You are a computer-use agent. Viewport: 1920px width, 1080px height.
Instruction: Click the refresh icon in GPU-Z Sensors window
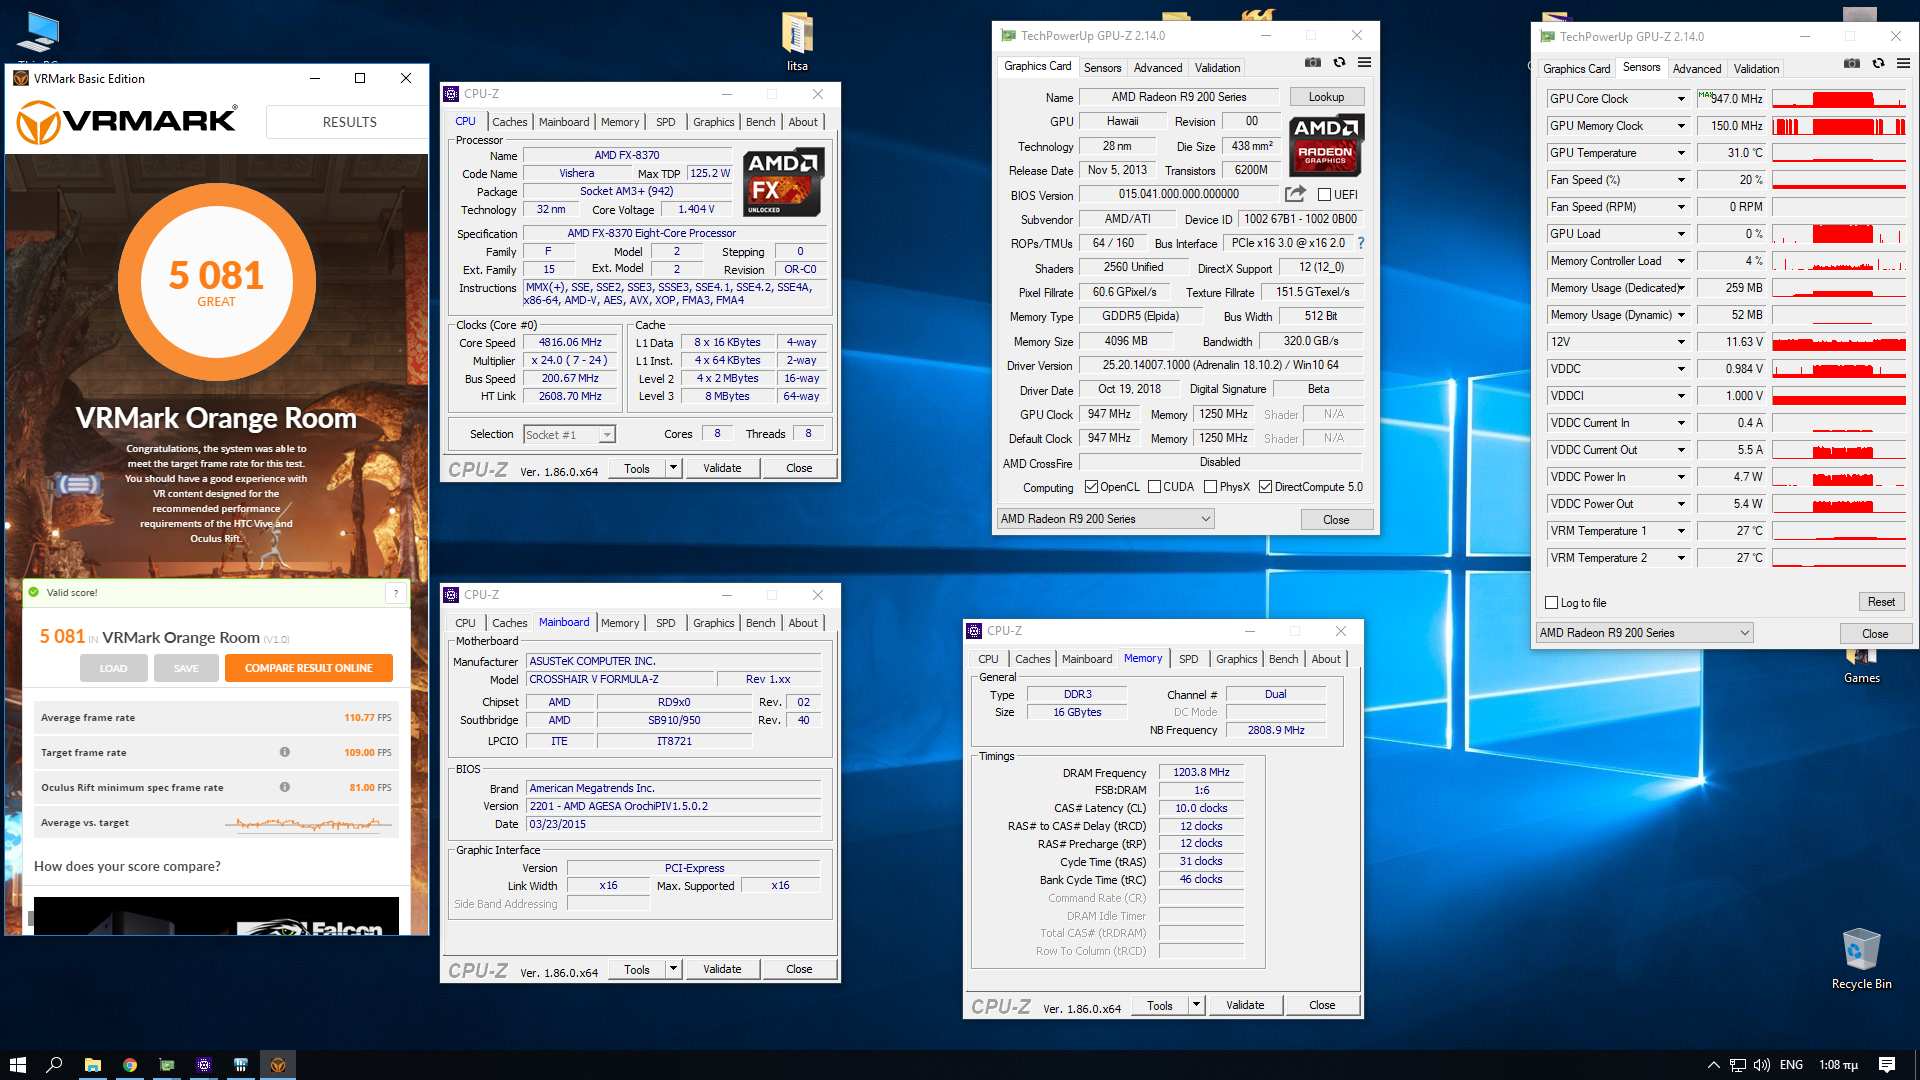[x=1878, y=64]
